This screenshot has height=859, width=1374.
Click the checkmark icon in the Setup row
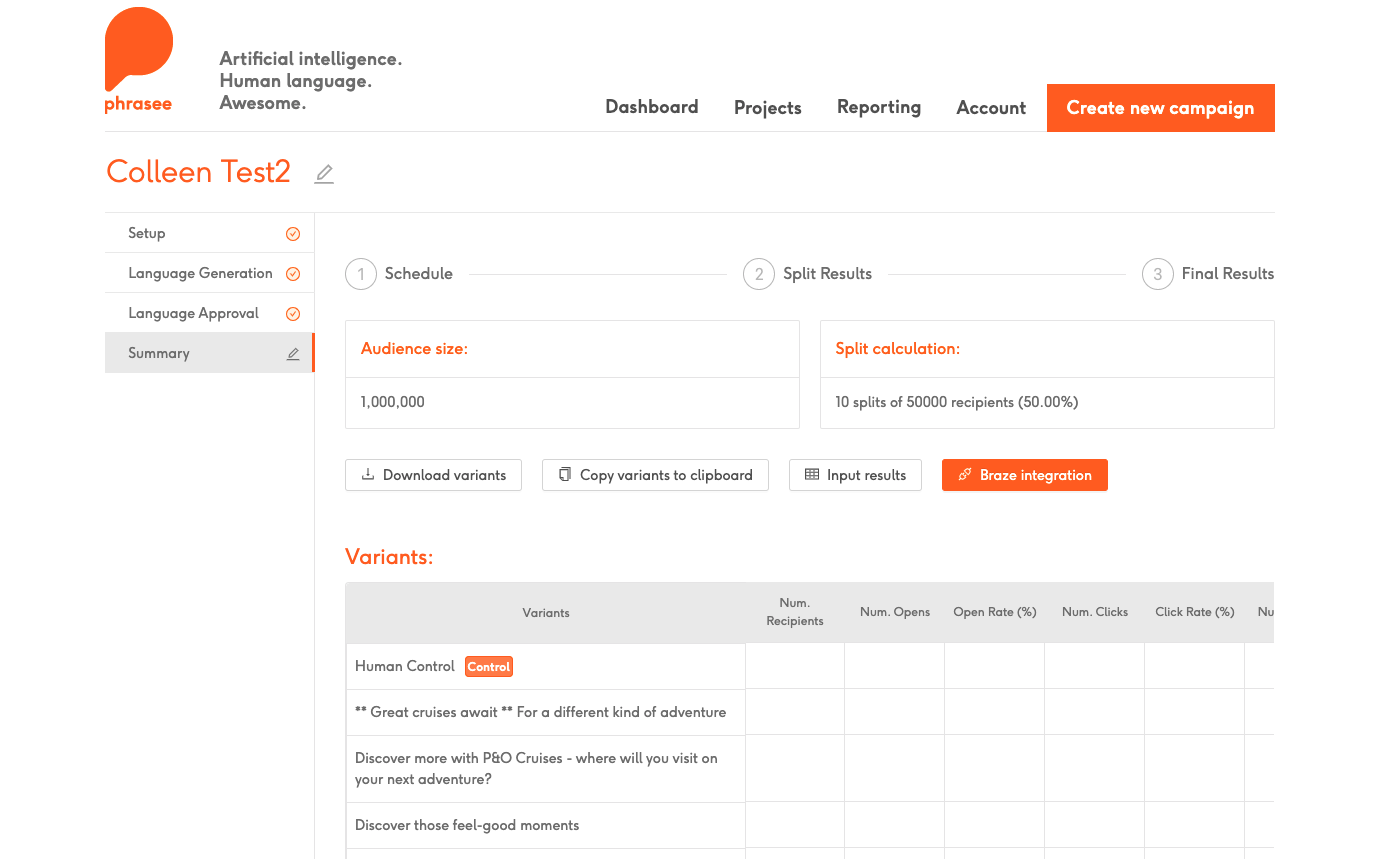(293, 233)
